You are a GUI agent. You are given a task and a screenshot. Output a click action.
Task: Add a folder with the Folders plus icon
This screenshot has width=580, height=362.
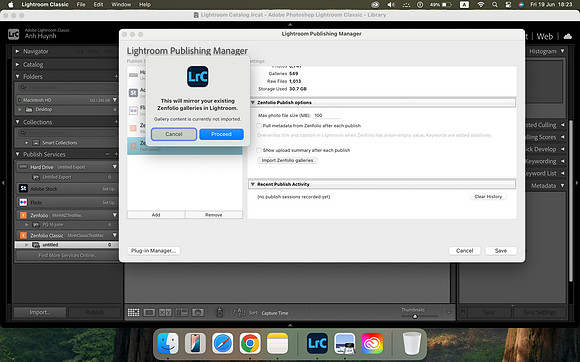pos(116,77)
